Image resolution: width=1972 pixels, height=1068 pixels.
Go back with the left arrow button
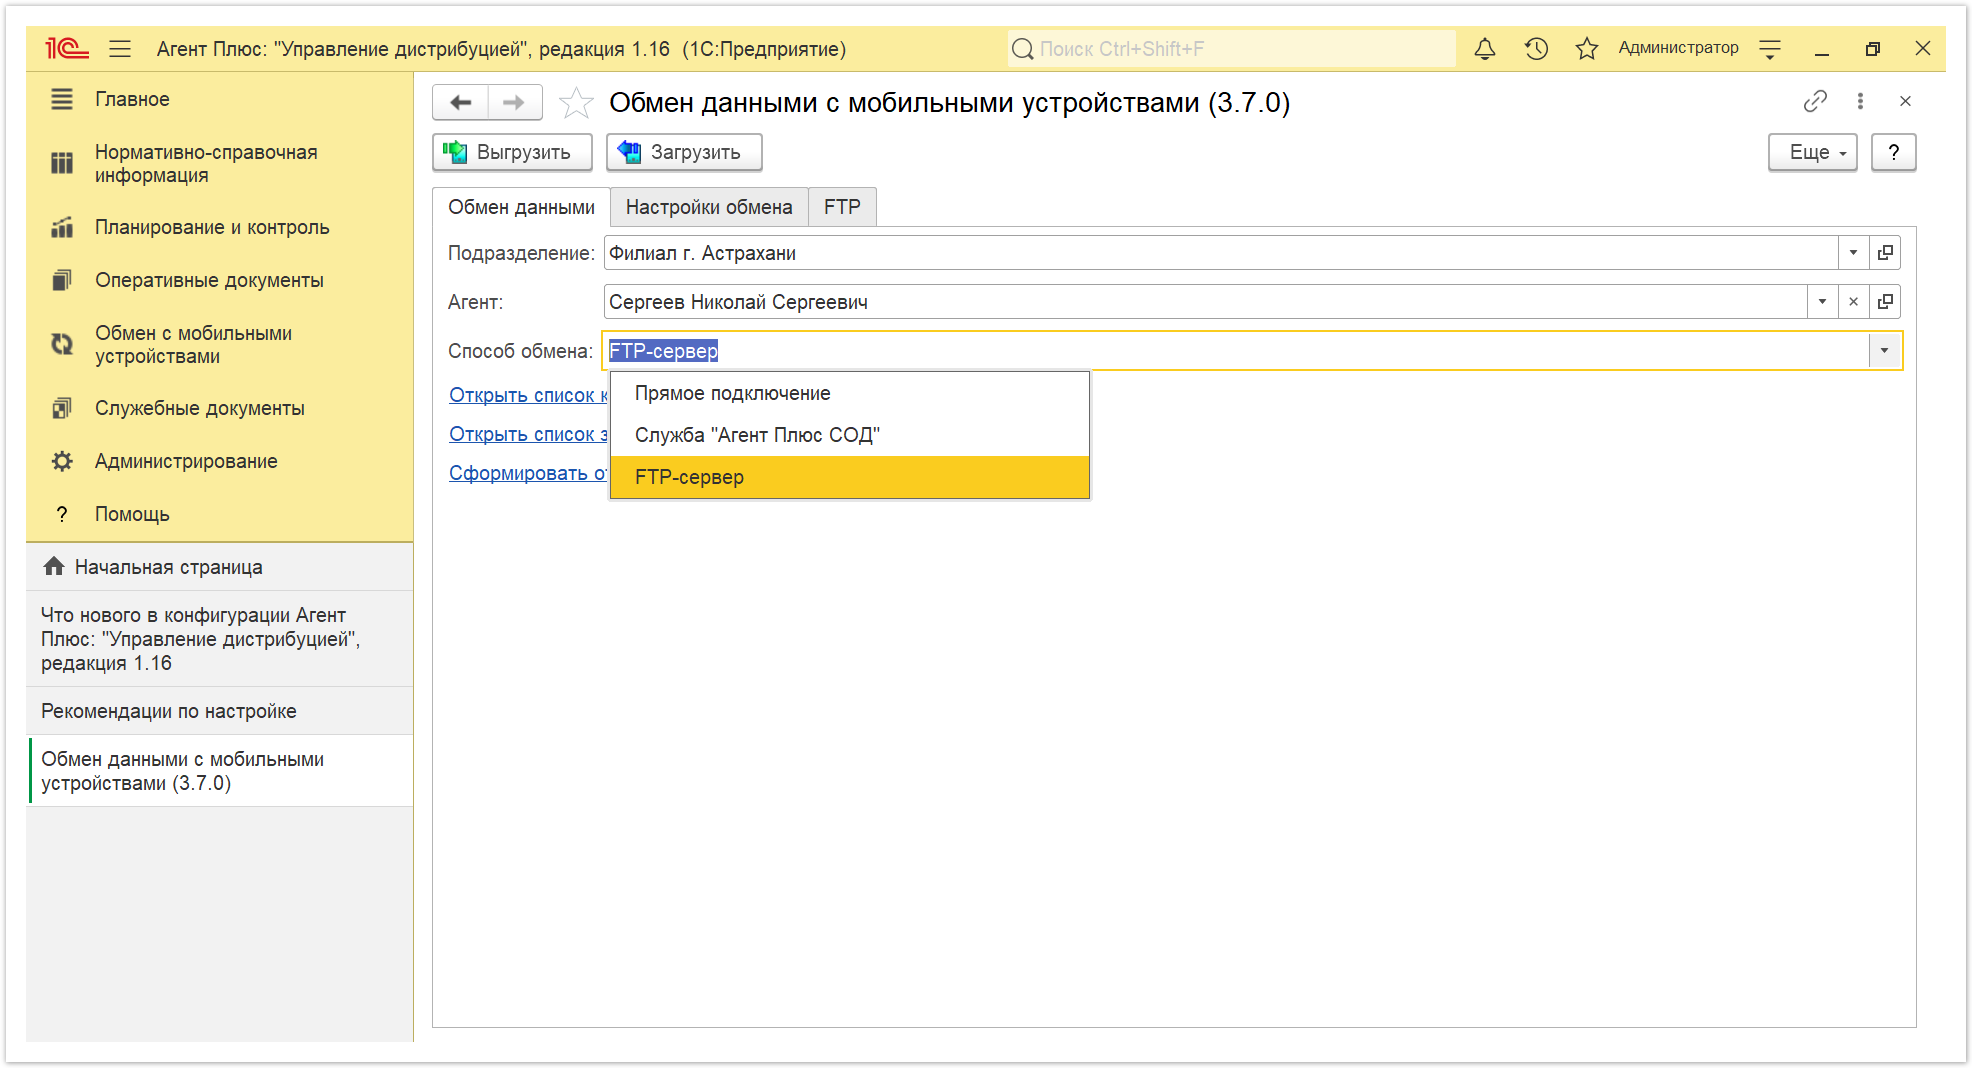[x=460, y=102]
